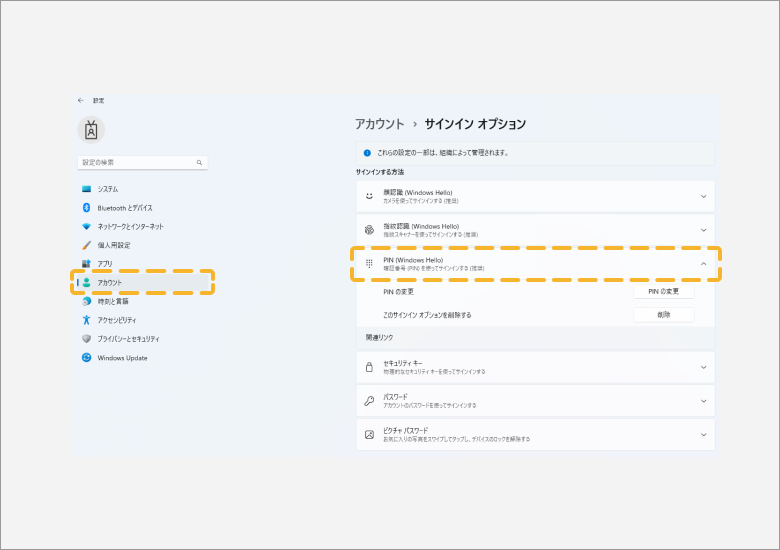This screenshot has height=550, width=780.
Task: Click the 削除 button
Action: (x=664, y=315)
